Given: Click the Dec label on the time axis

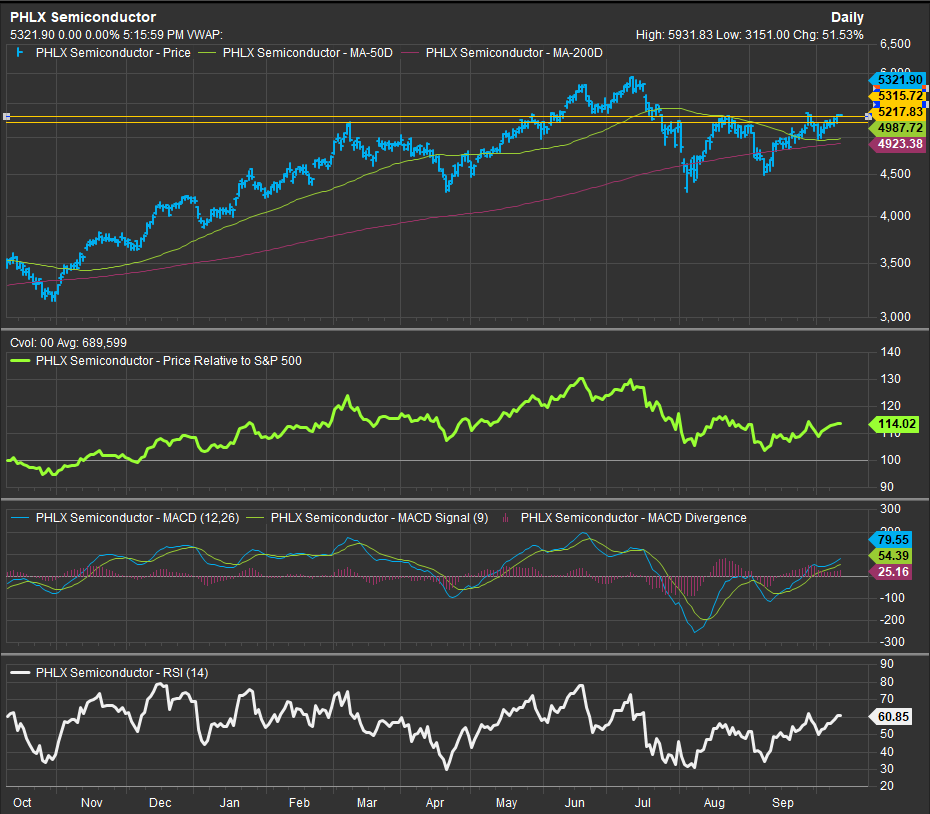Looking at the screenshot, I should [x=160, y=803].
